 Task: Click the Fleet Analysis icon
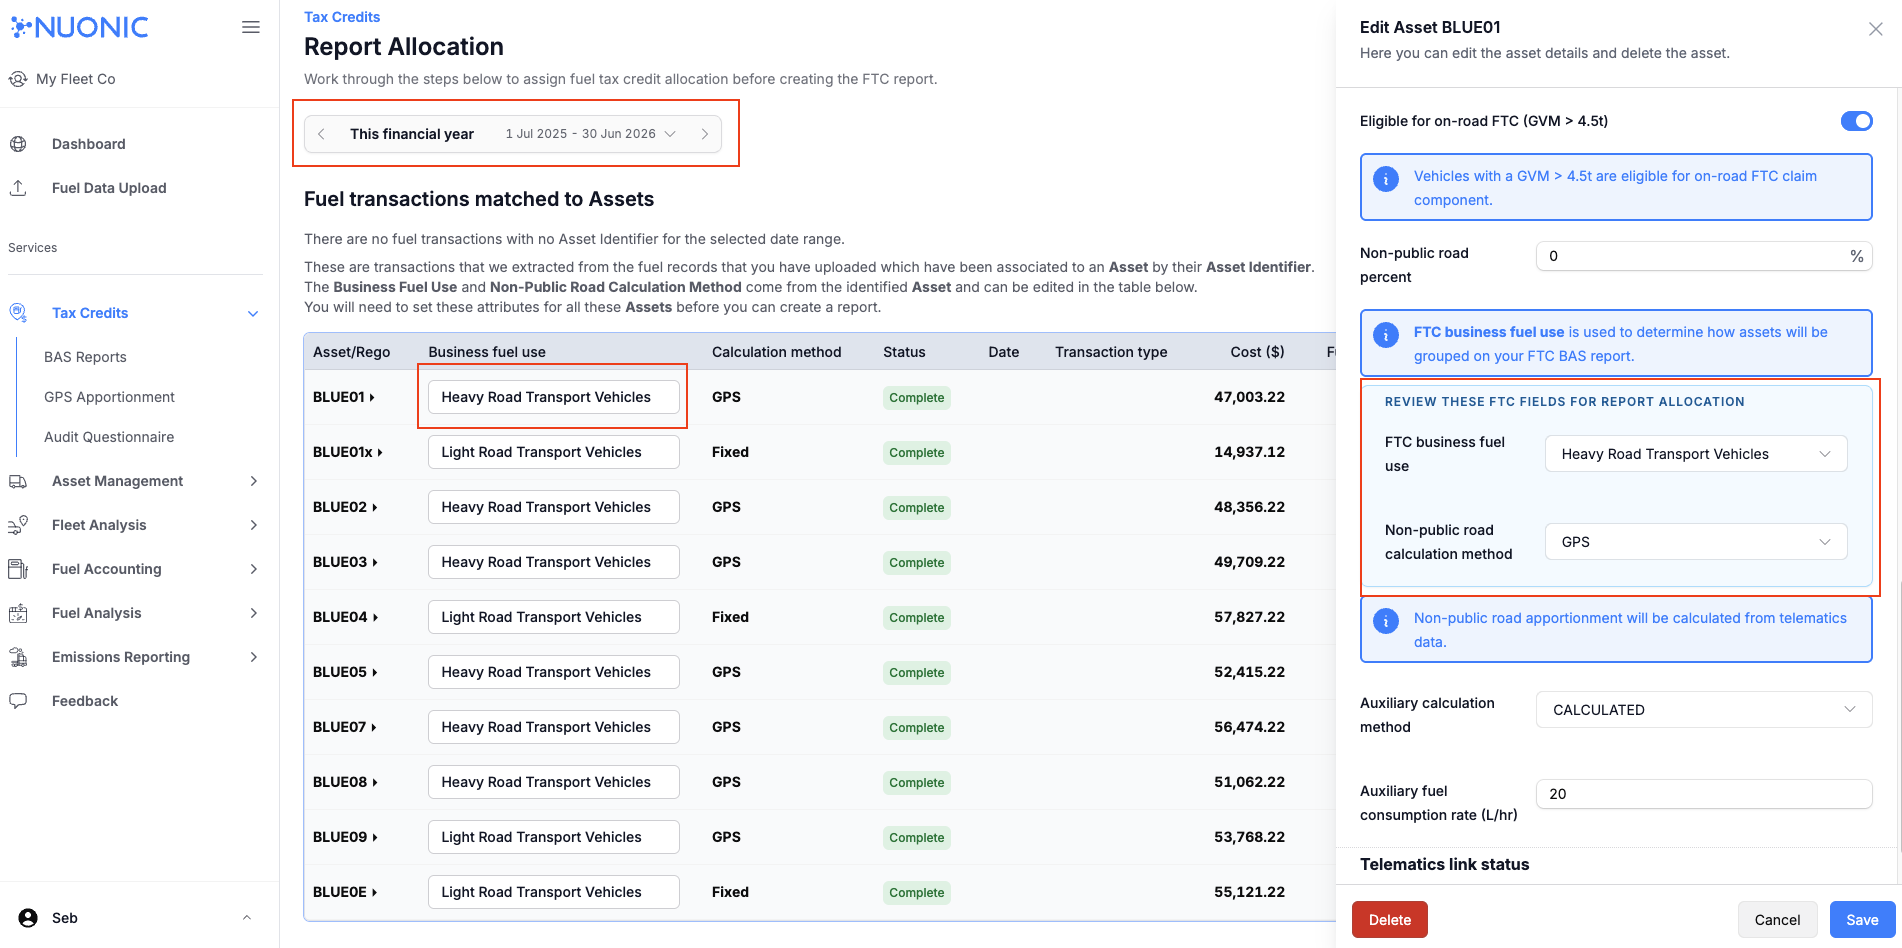[18, 525]
